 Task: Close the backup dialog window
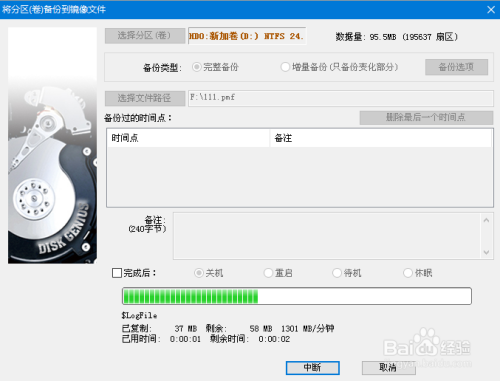tap(491, 10)
